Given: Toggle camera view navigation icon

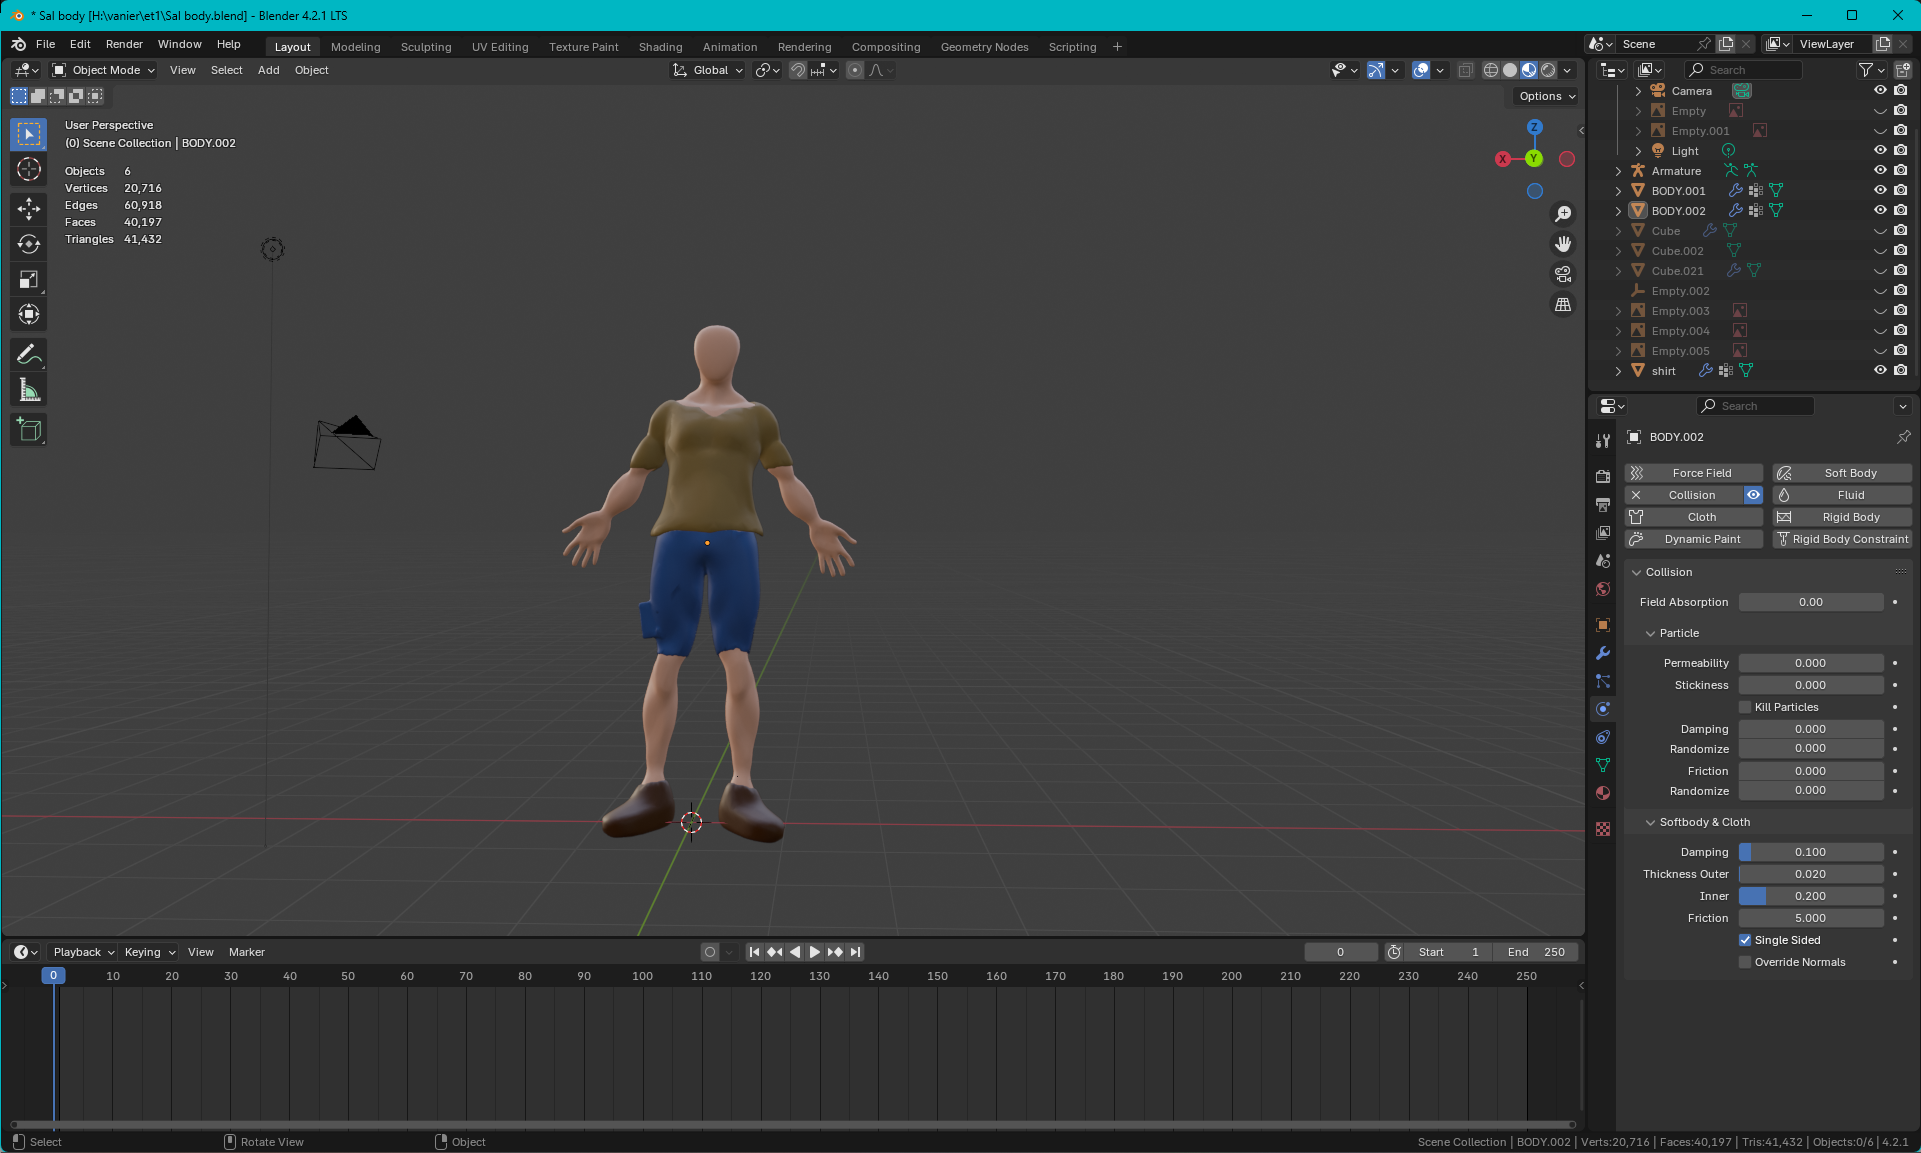Looking at the screenshot, I should (x=1563, y=274).
